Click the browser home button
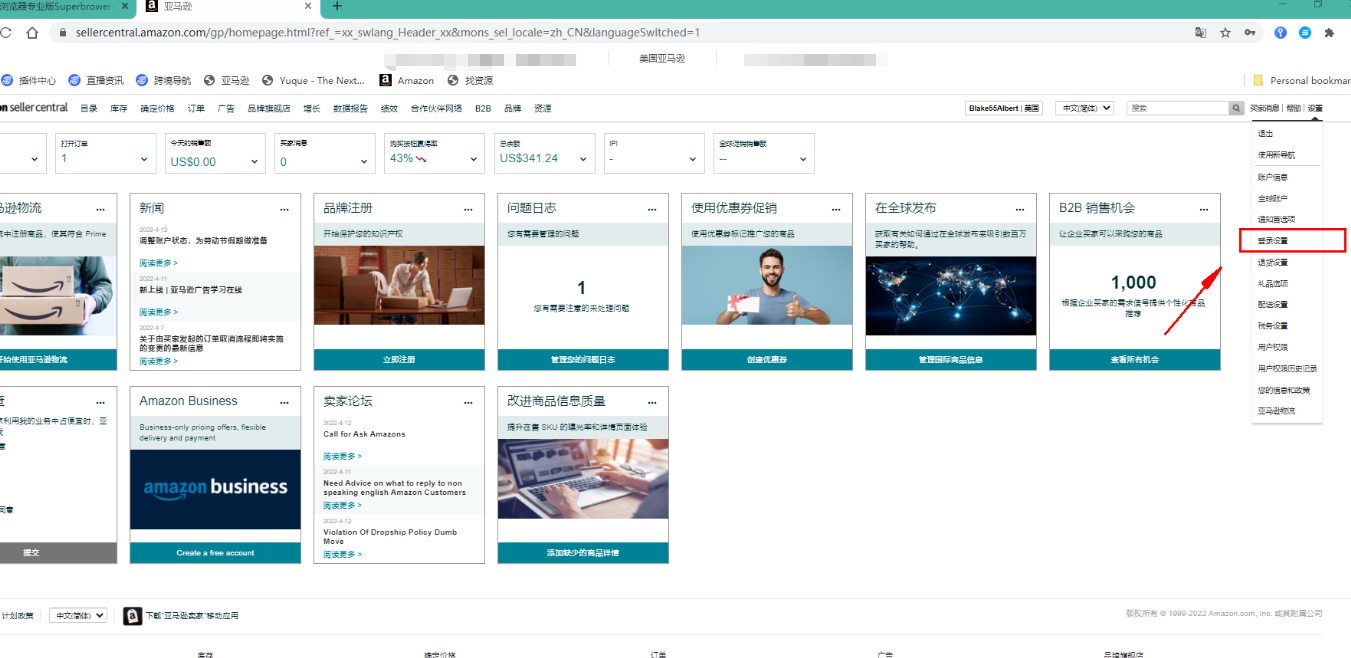The image size is (1351, 658). point(32,32)
